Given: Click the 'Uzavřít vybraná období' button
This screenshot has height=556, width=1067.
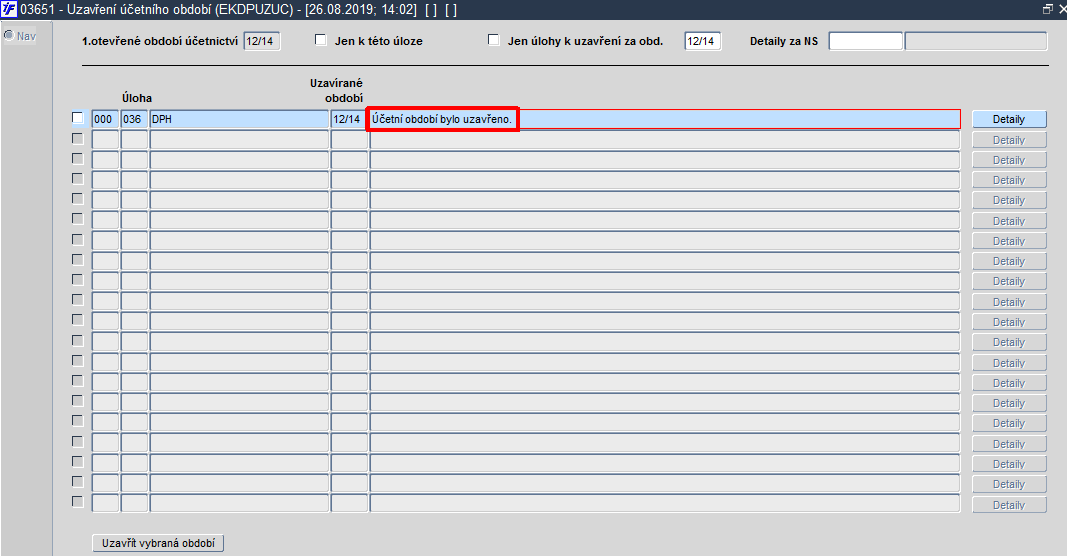Looking at the screenshot, I should click(x=158, y=543).
